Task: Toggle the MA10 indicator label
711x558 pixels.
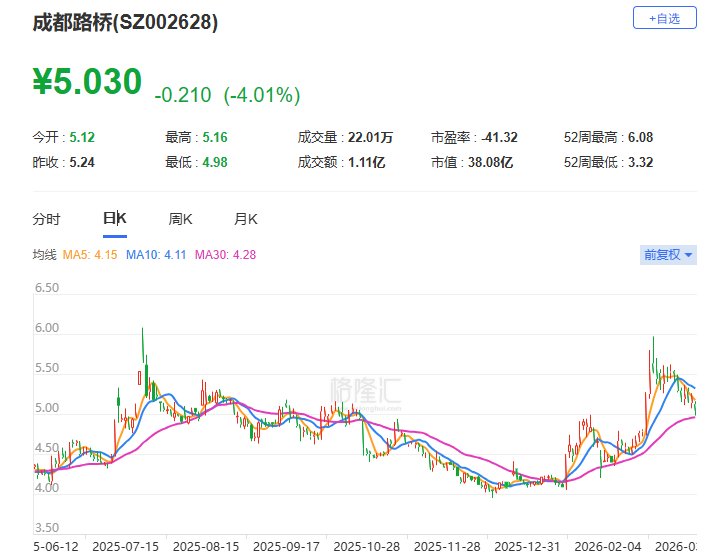Action: coord(157,255)
